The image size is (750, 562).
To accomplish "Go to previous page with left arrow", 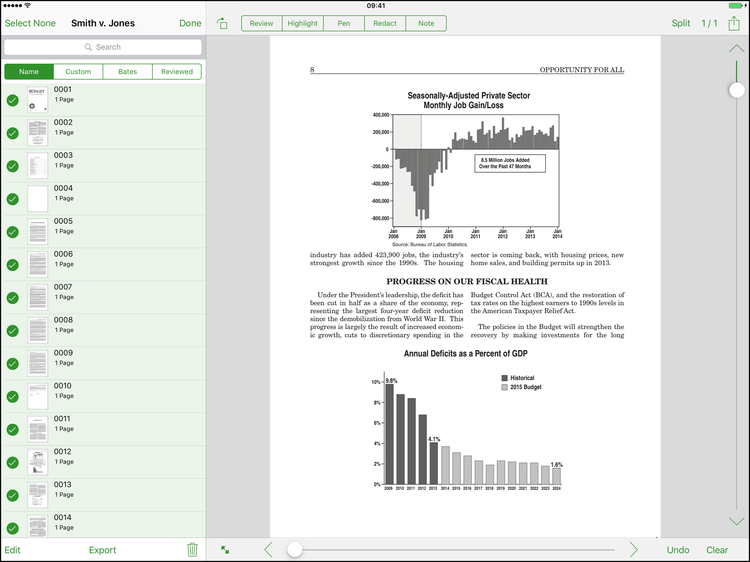I will click(x=268, y=549).
